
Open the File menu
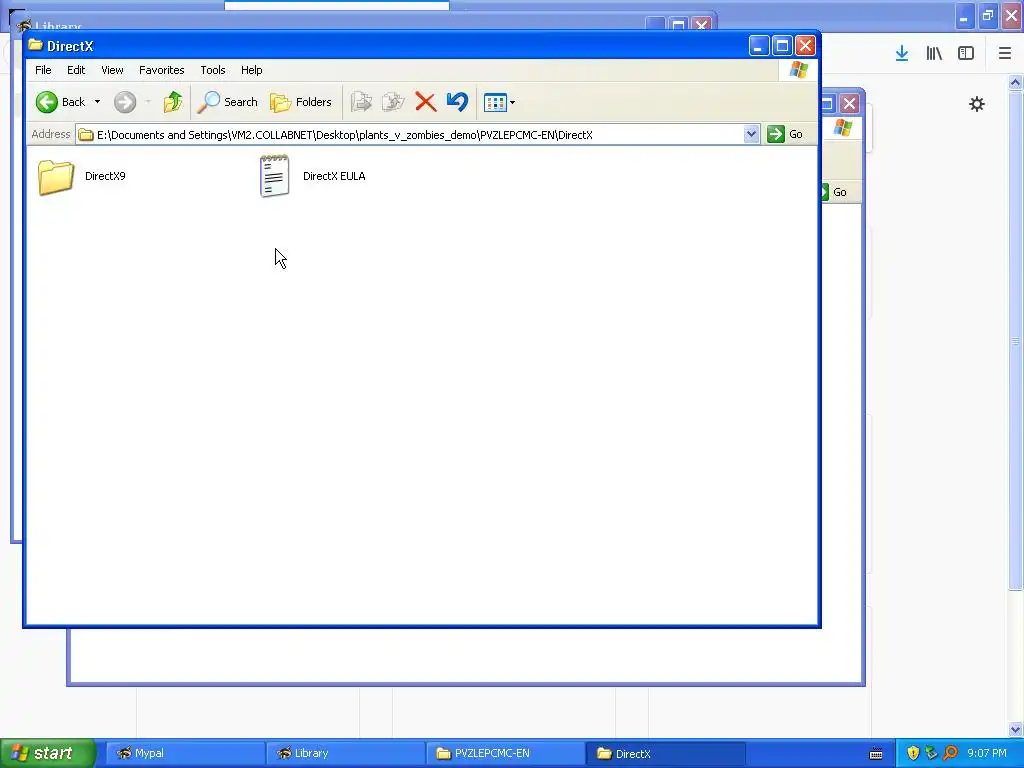(x=43, y=70)
